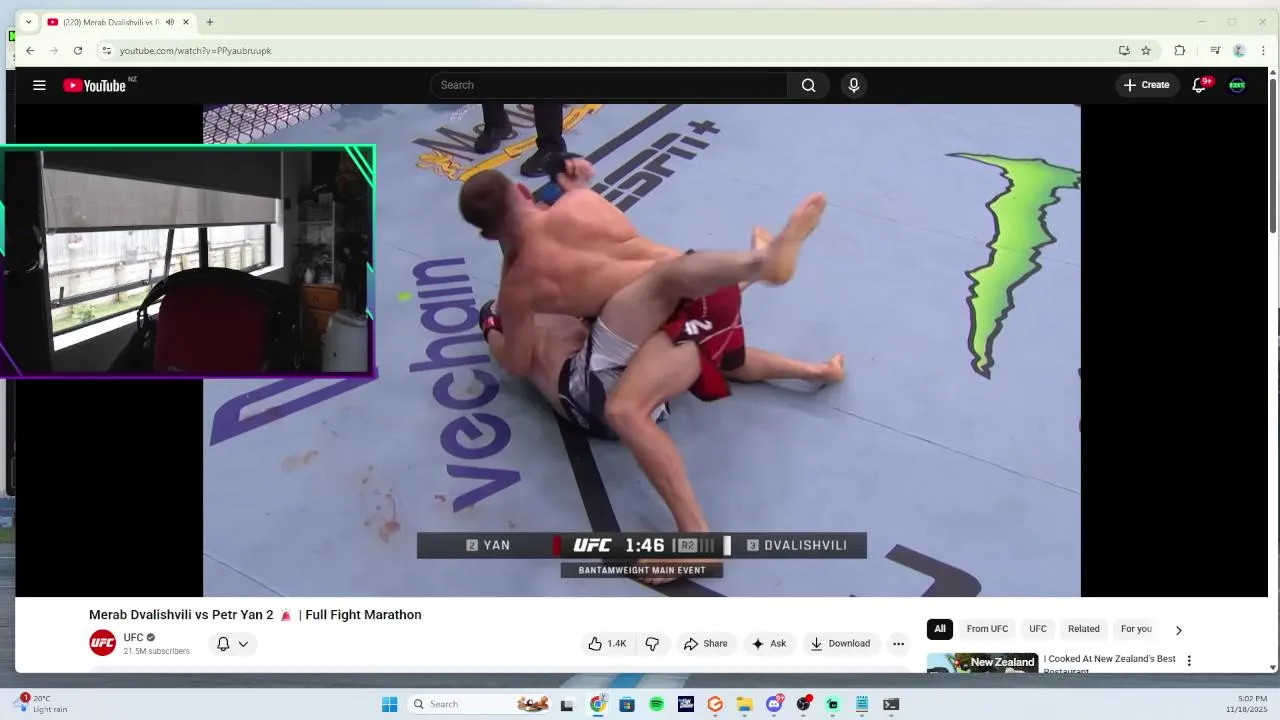Open the Notepad icon on the taskbar

tap(861, 704)
